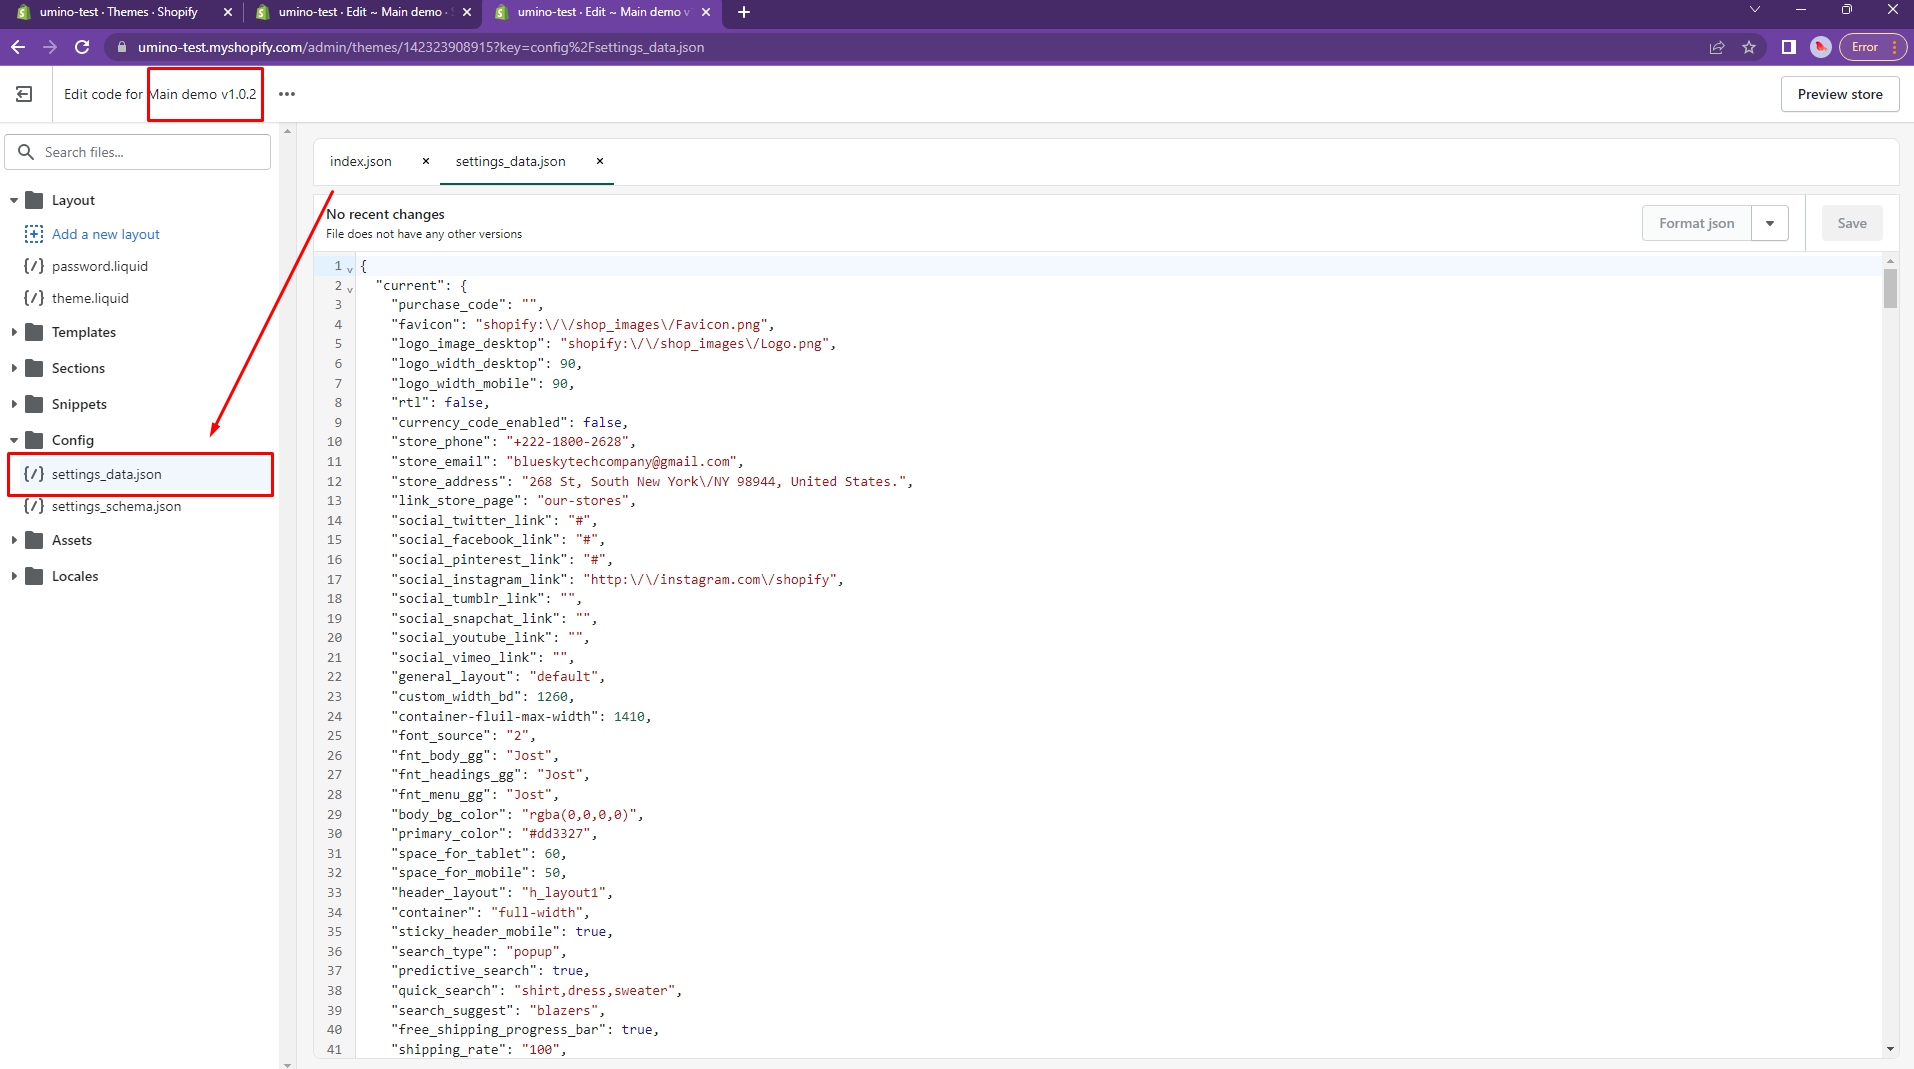Click the share page icon in address bar
The image size is (1914, 1069).
(x=1717, y=47)
